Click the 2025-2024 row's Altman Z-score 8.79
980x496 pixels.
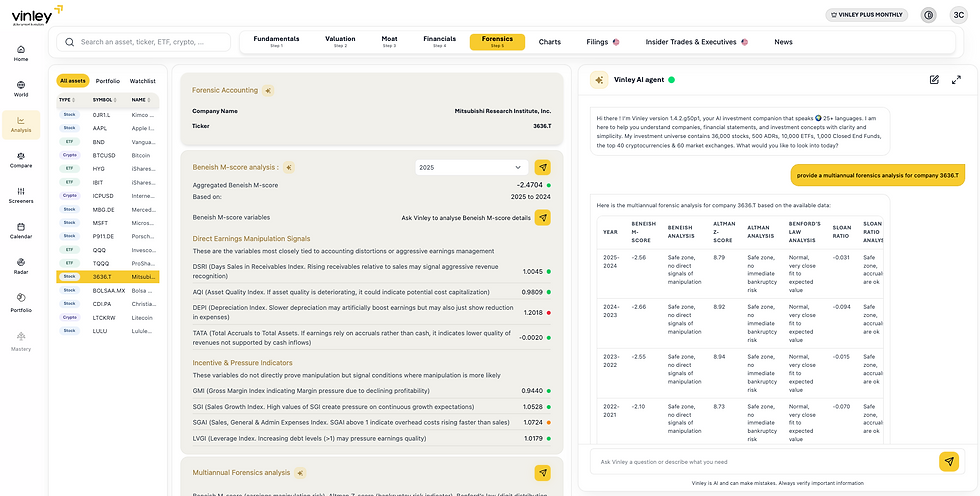click(719, 257)
